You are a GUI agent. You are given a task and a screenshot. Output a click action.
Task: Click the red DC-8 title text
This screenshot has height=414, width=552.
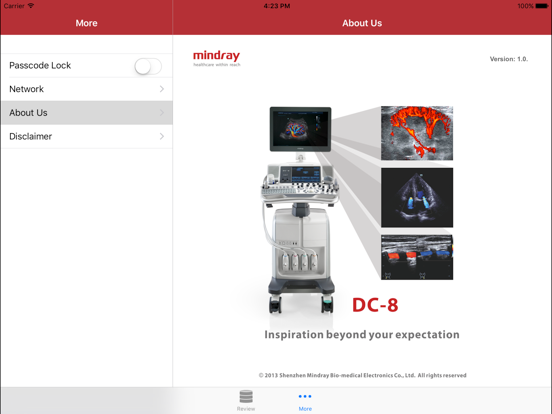coord(375,305)
